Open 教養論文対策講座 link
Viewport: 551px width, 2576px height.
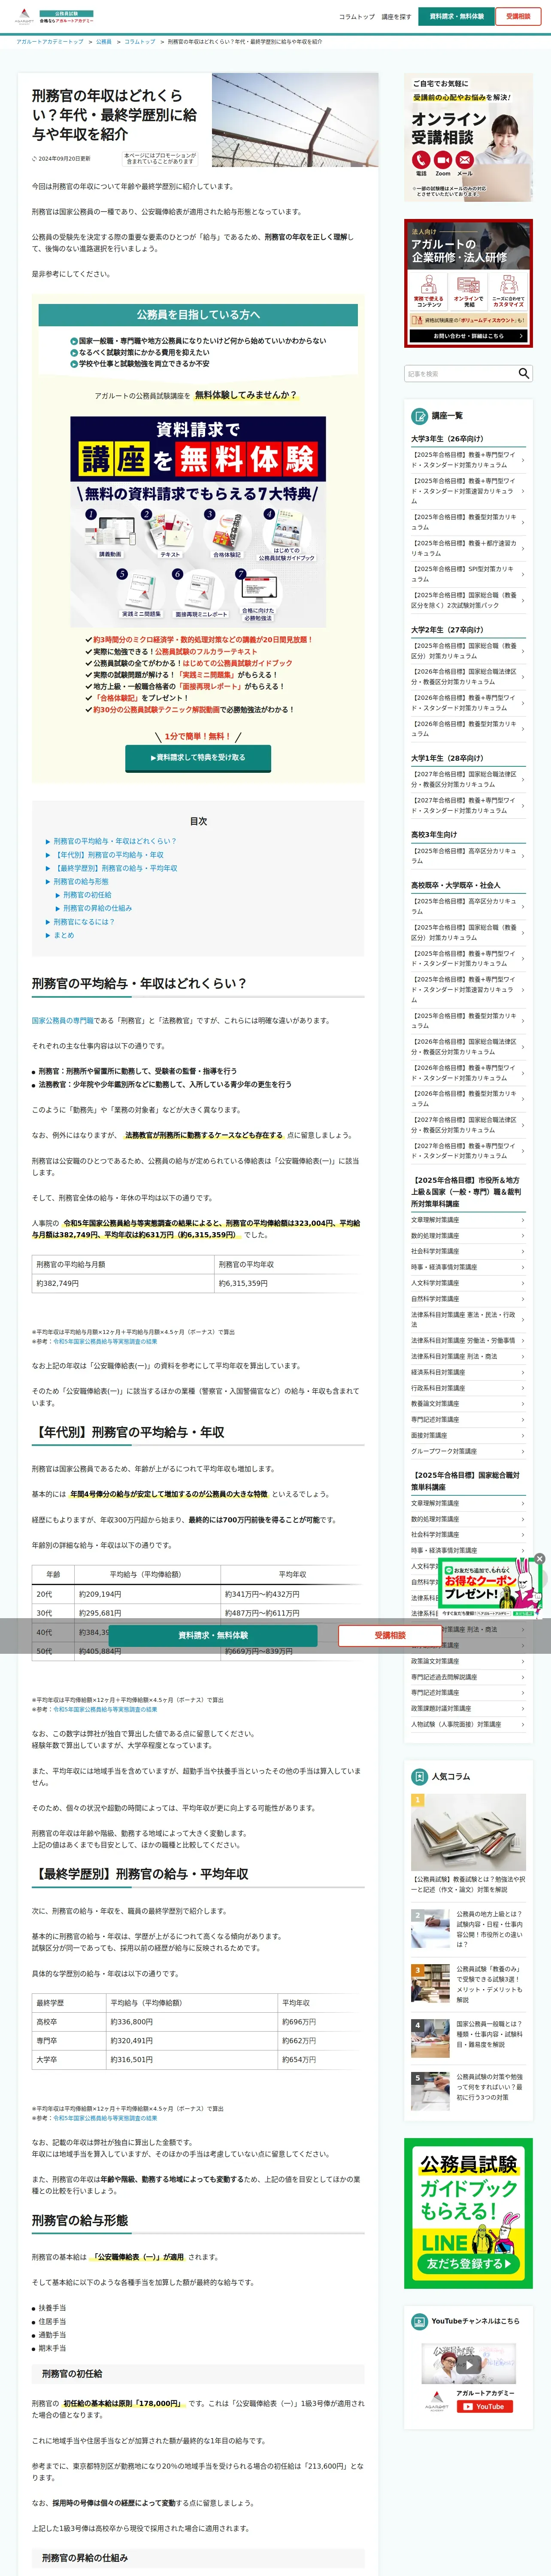468,1403
